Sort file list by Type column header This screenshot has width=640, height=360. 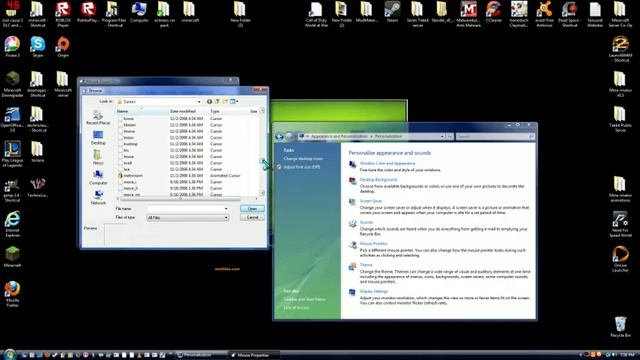click(x=229, y=111)
